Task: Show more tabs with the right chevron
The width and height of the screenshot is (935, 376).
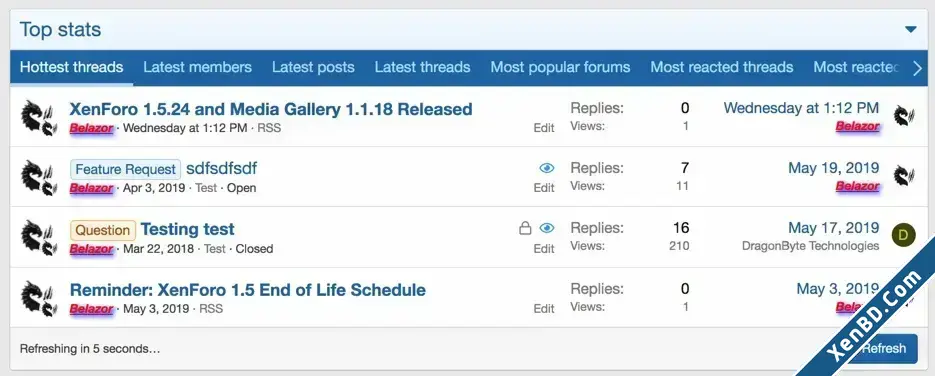Action: coord(917,68)
